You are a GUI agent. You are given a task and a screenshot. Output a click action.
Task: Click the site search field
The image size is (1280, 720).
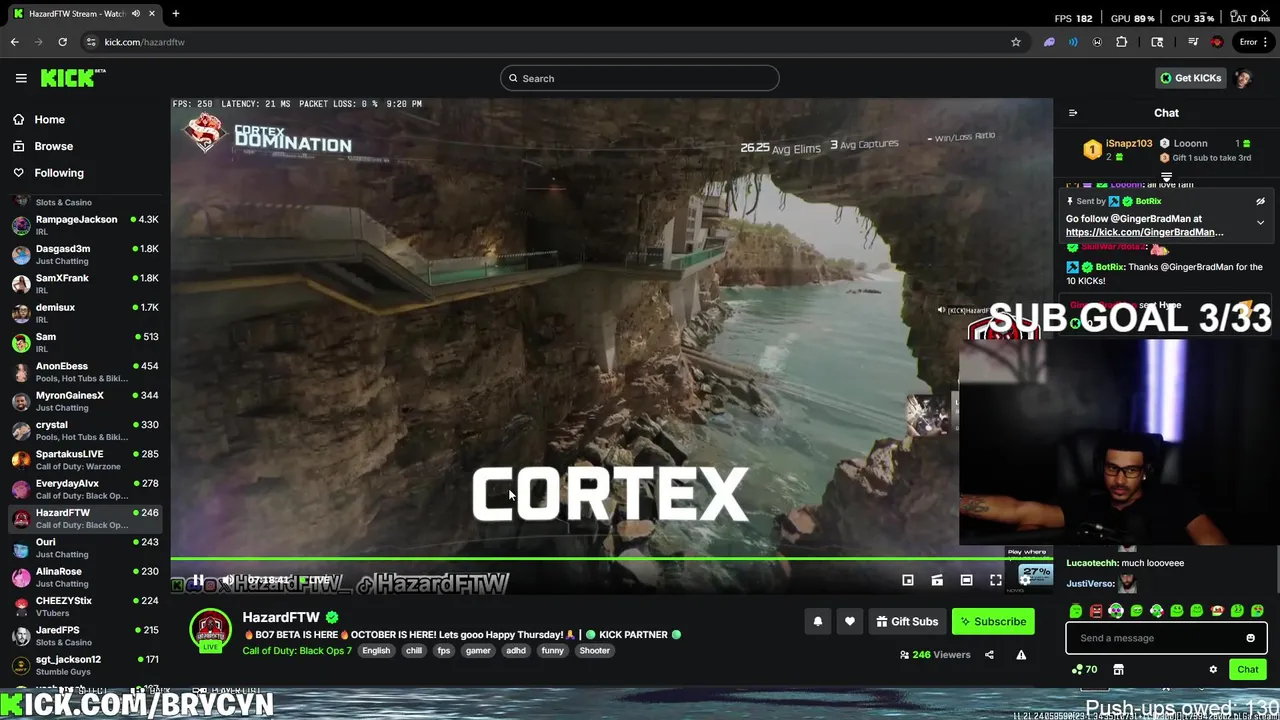click(x=640, y=78)
